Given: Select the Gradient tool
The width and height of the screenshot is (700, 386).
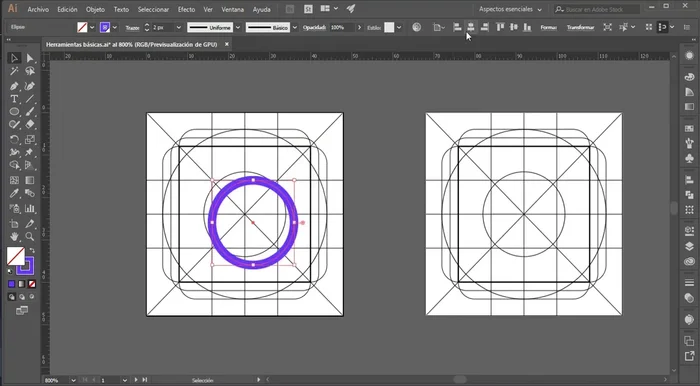Looking at the screenshot, I should pyautogui.click(x=30, y=180).
